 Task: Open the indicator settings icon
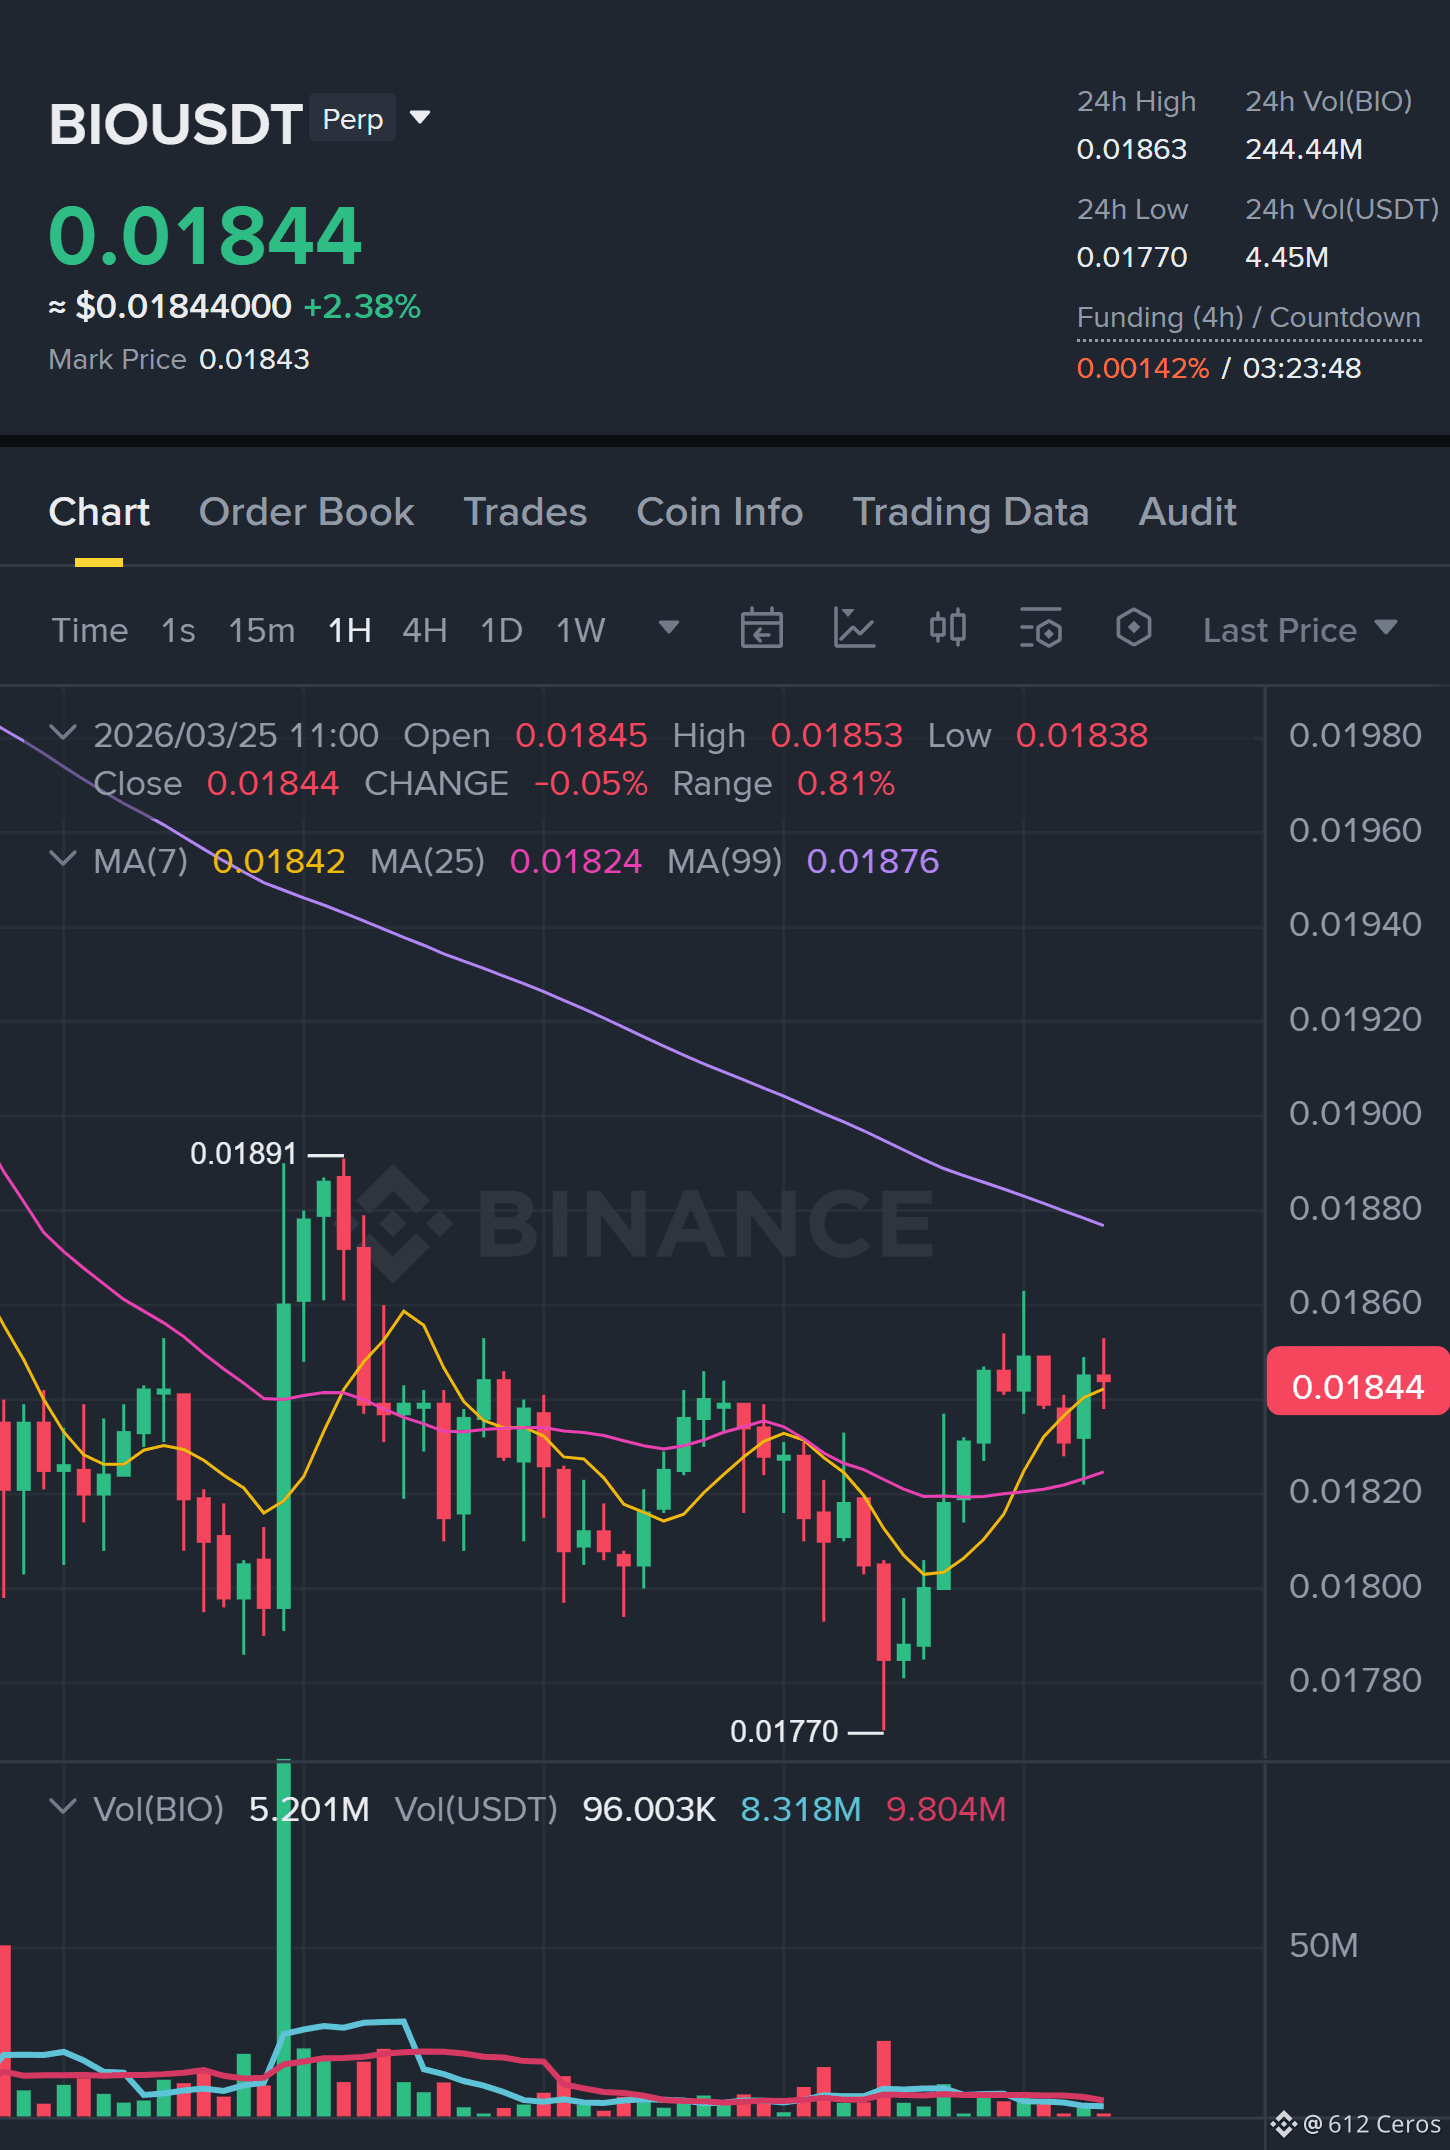pos(1040,629)
